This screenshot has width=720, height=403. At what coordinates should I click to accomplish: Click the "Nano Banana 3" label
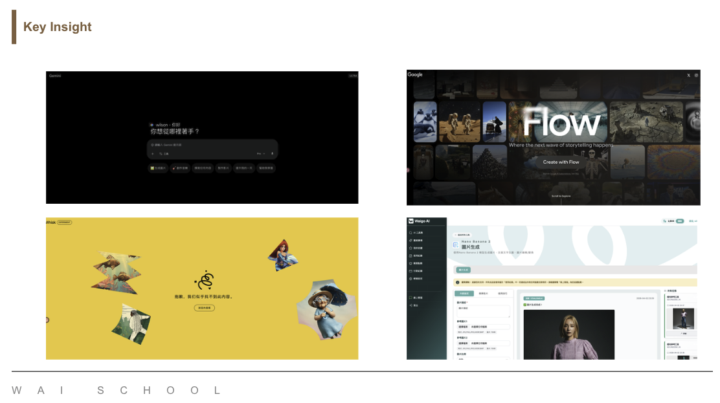pos(476,241)
